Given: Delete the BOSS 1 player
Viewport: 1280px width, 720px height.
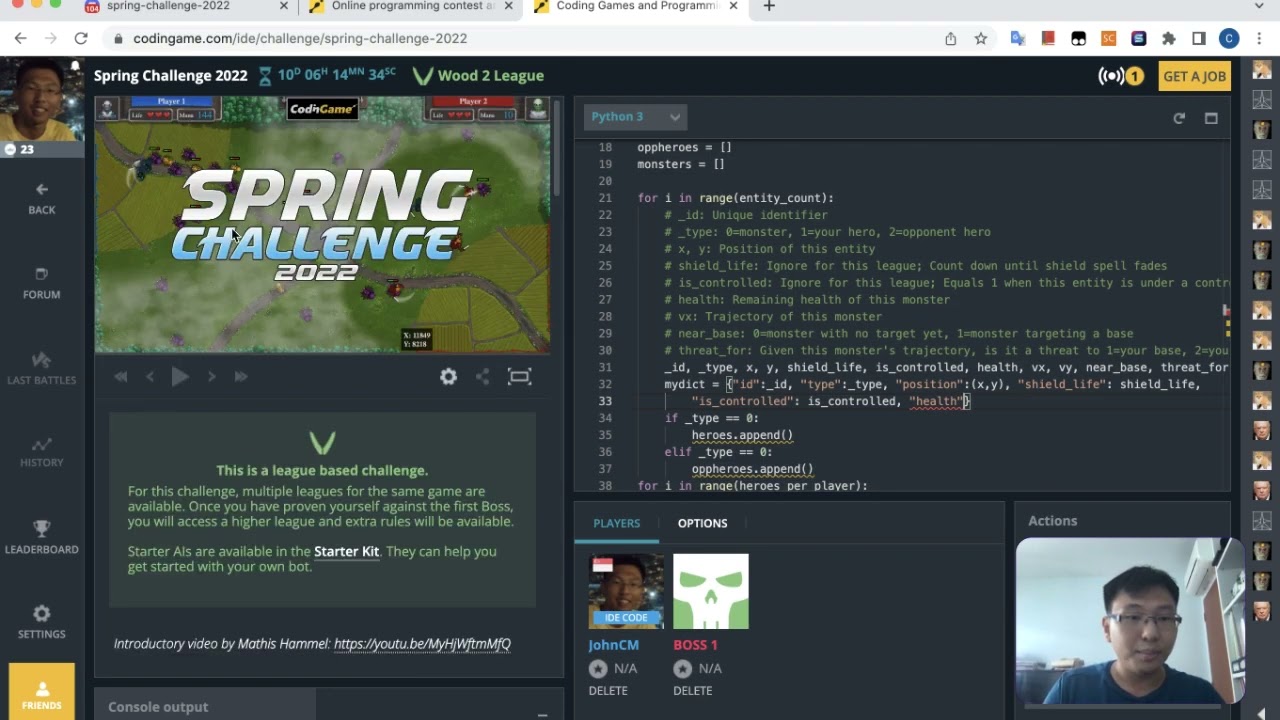Looking at the screenshot, I should point(693,691).
